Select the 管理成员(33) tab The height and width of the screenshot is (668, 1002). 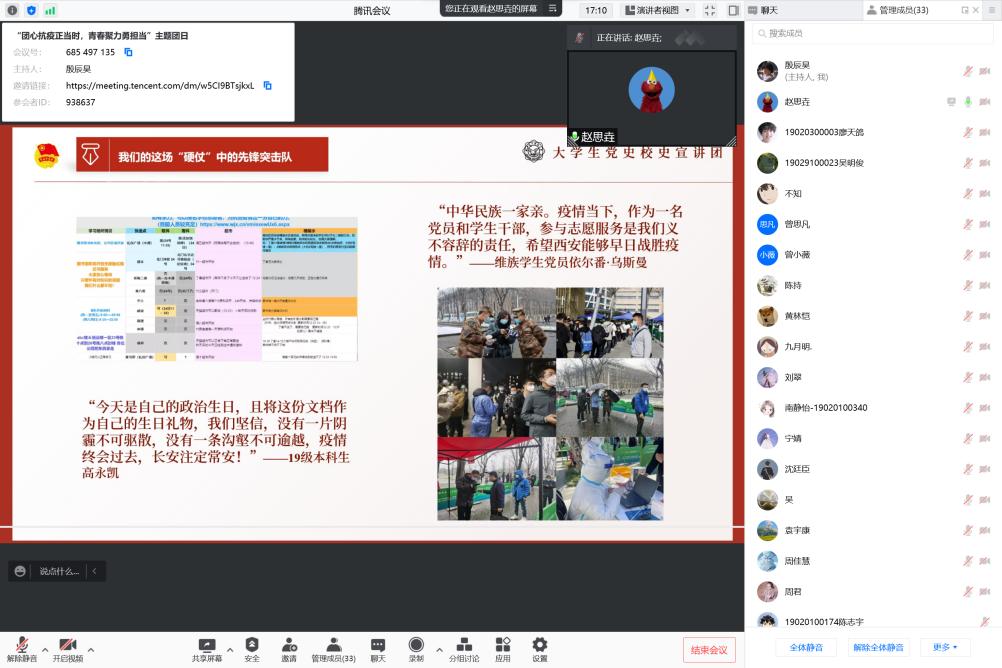click(897, 10)
